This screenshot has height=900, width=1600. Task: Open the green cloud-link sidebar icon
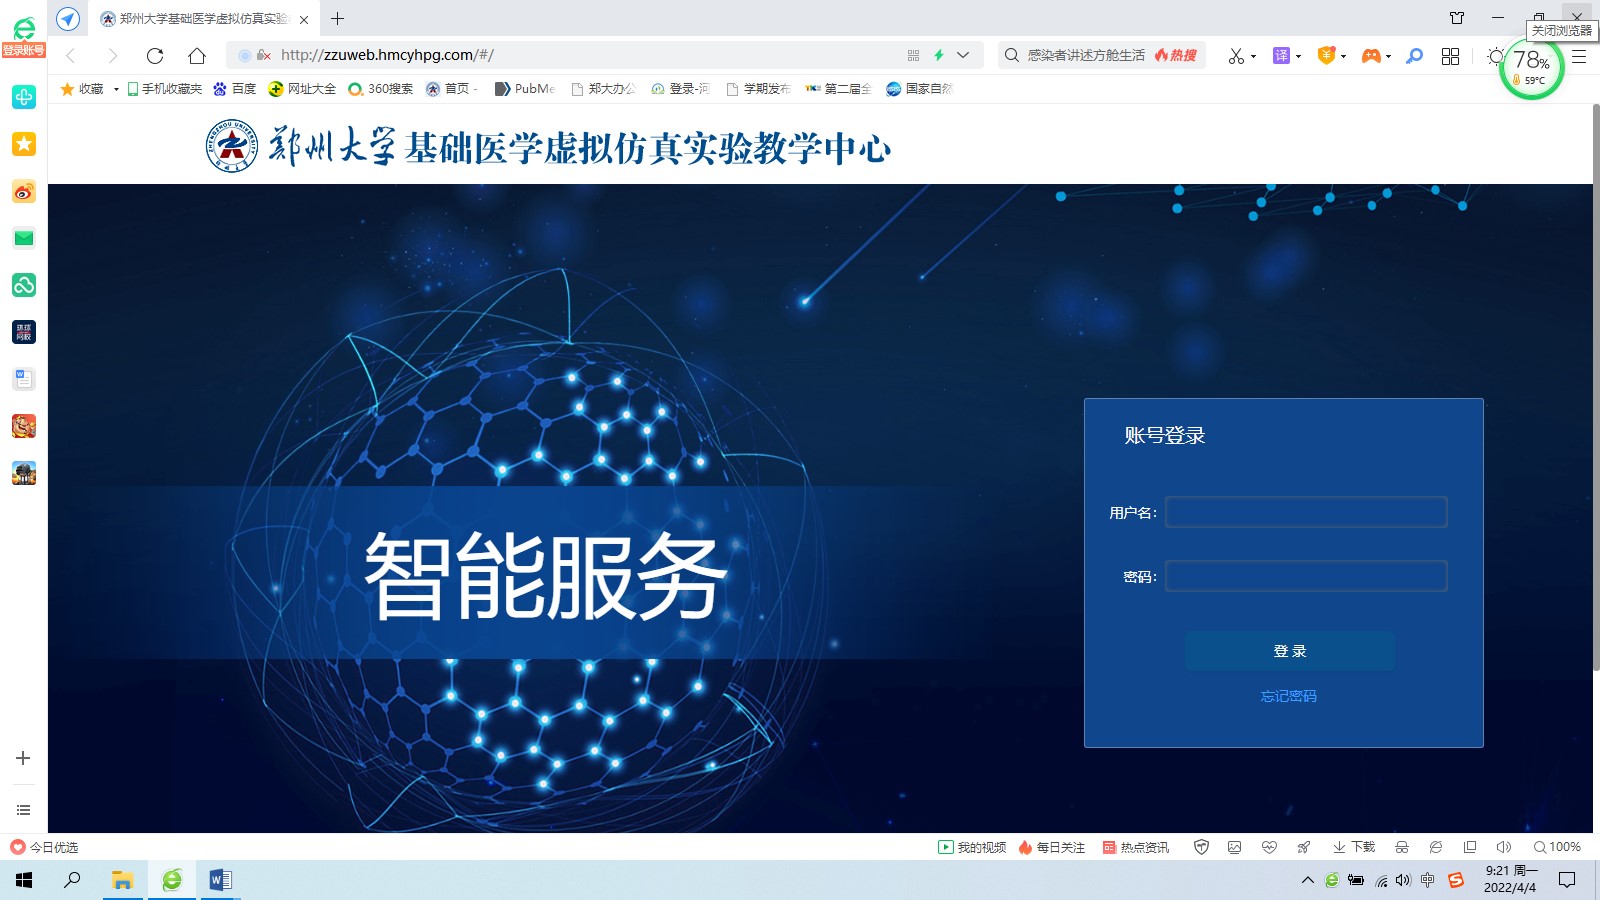tap(24, 285)
